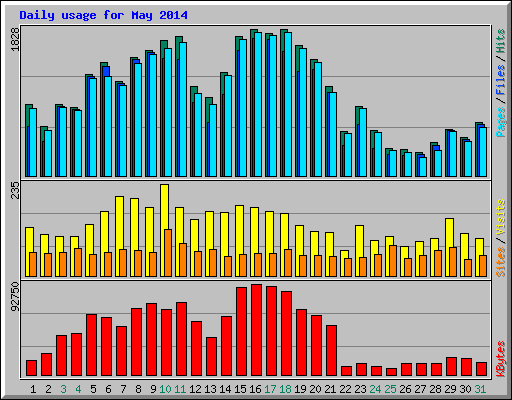Click day label 16 on the x-axis

[x=255, y=389]
